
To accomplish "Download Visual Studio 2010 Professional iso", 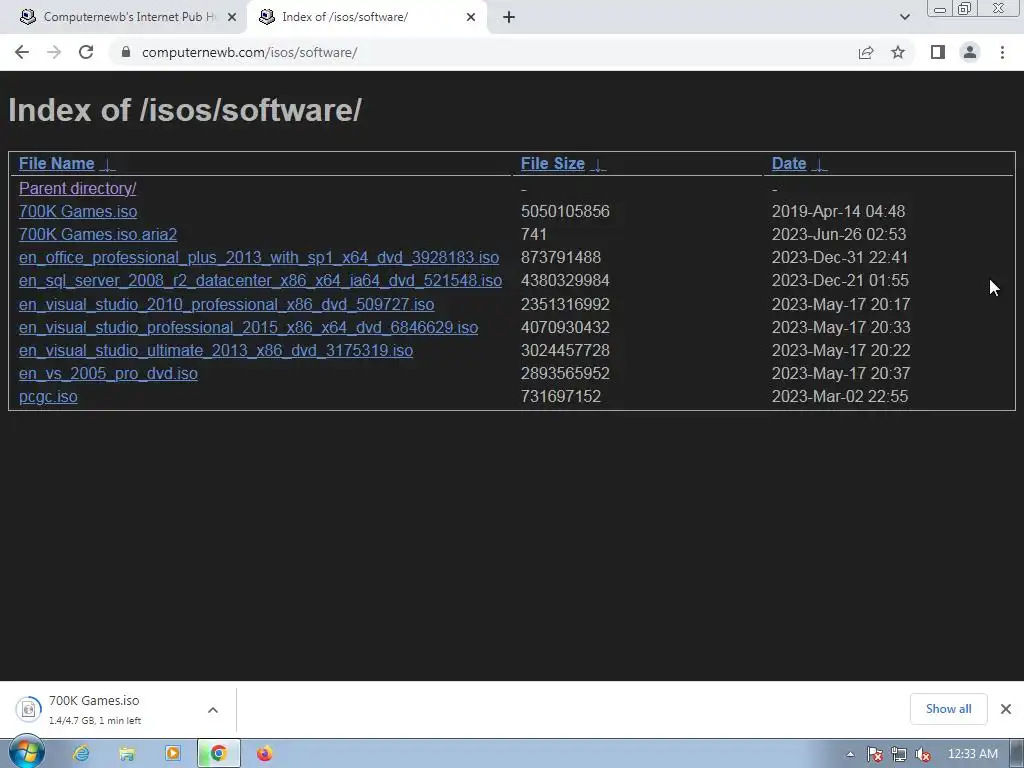I will [227, 304].
